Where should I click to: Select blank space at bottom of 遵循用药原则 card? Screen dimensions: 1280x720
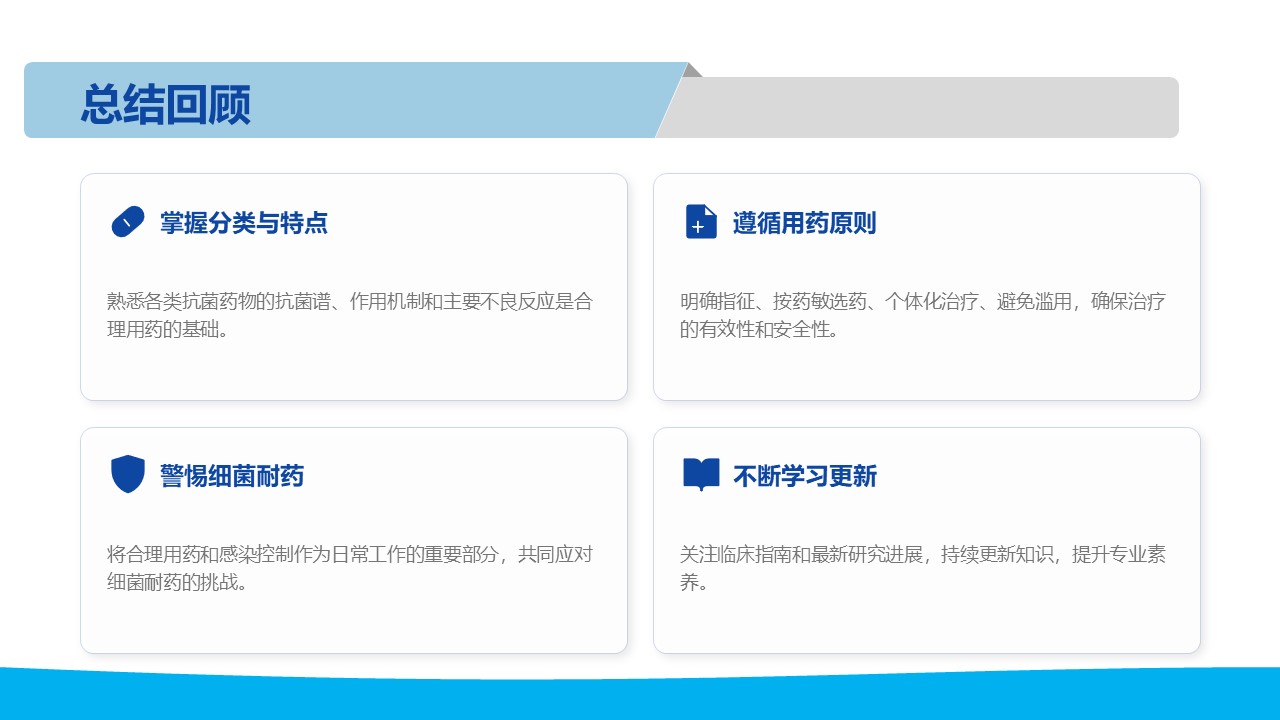926,374
